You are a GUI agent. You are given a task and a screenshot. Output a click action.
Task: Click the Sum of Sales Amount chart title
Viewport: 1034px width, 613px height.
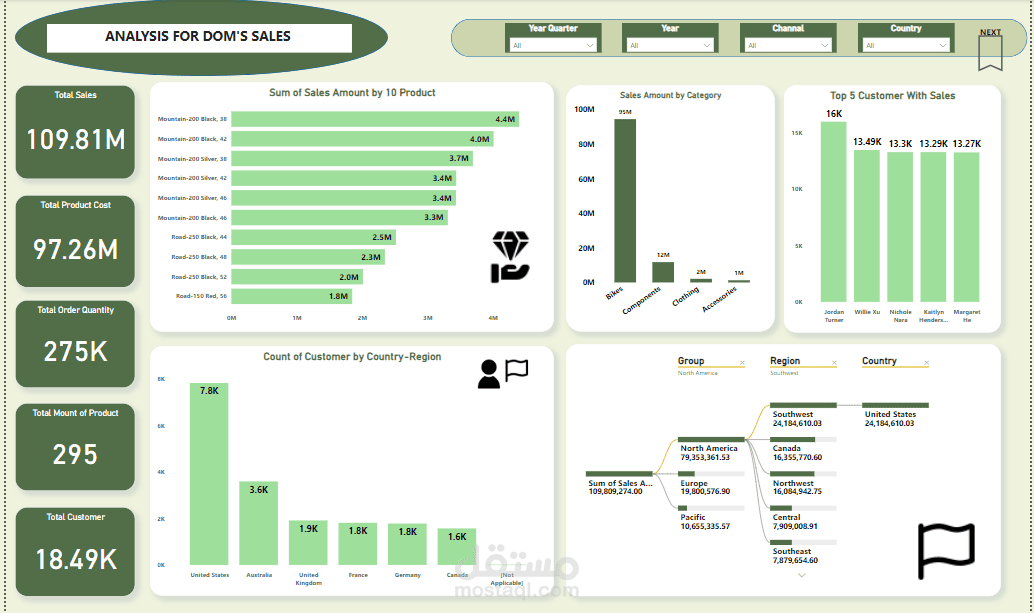[352, 92]
